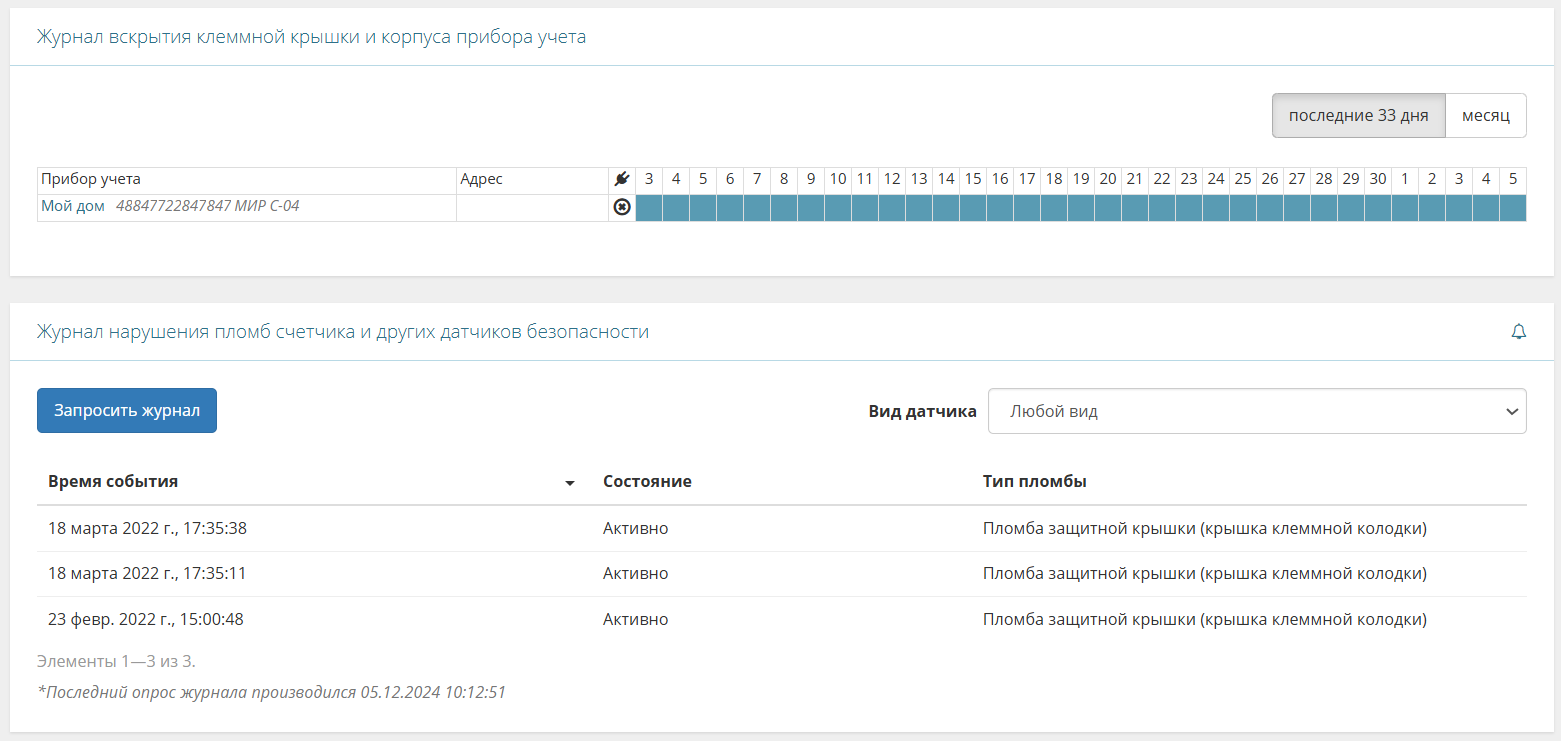Click day 10 in the calendar header
Screen dimensions: 1561x741
tap(838, 179)
